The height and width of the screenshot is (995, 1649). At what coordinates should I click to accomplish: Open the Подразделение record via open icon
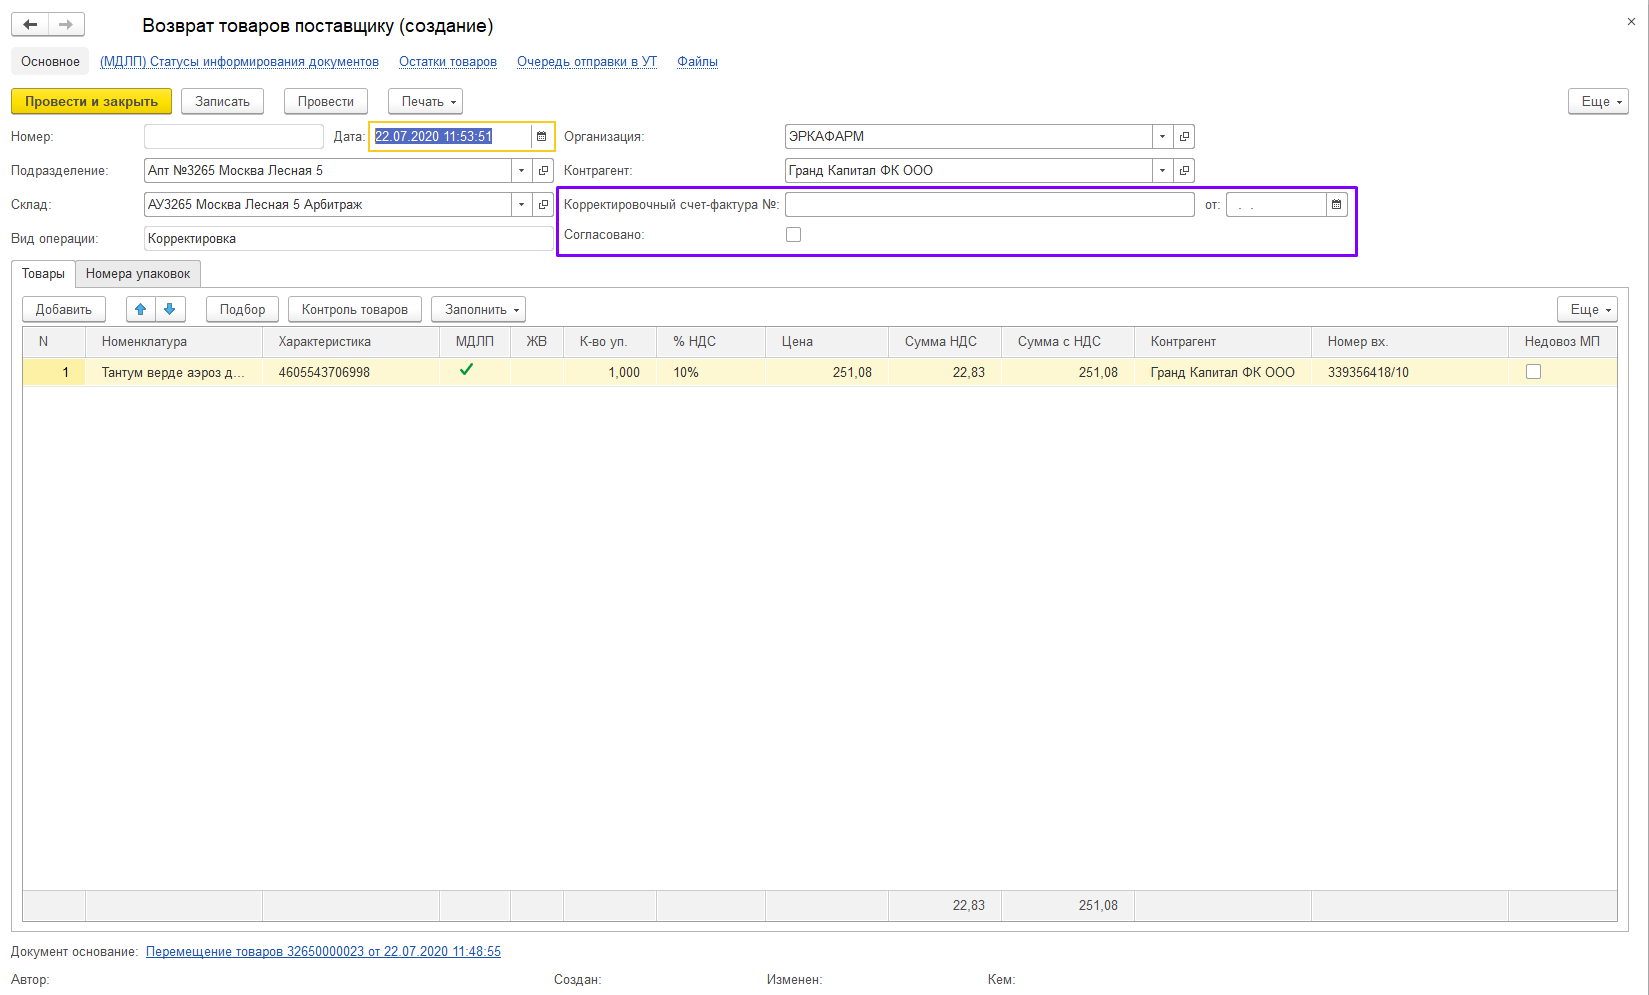click(543, 171)
